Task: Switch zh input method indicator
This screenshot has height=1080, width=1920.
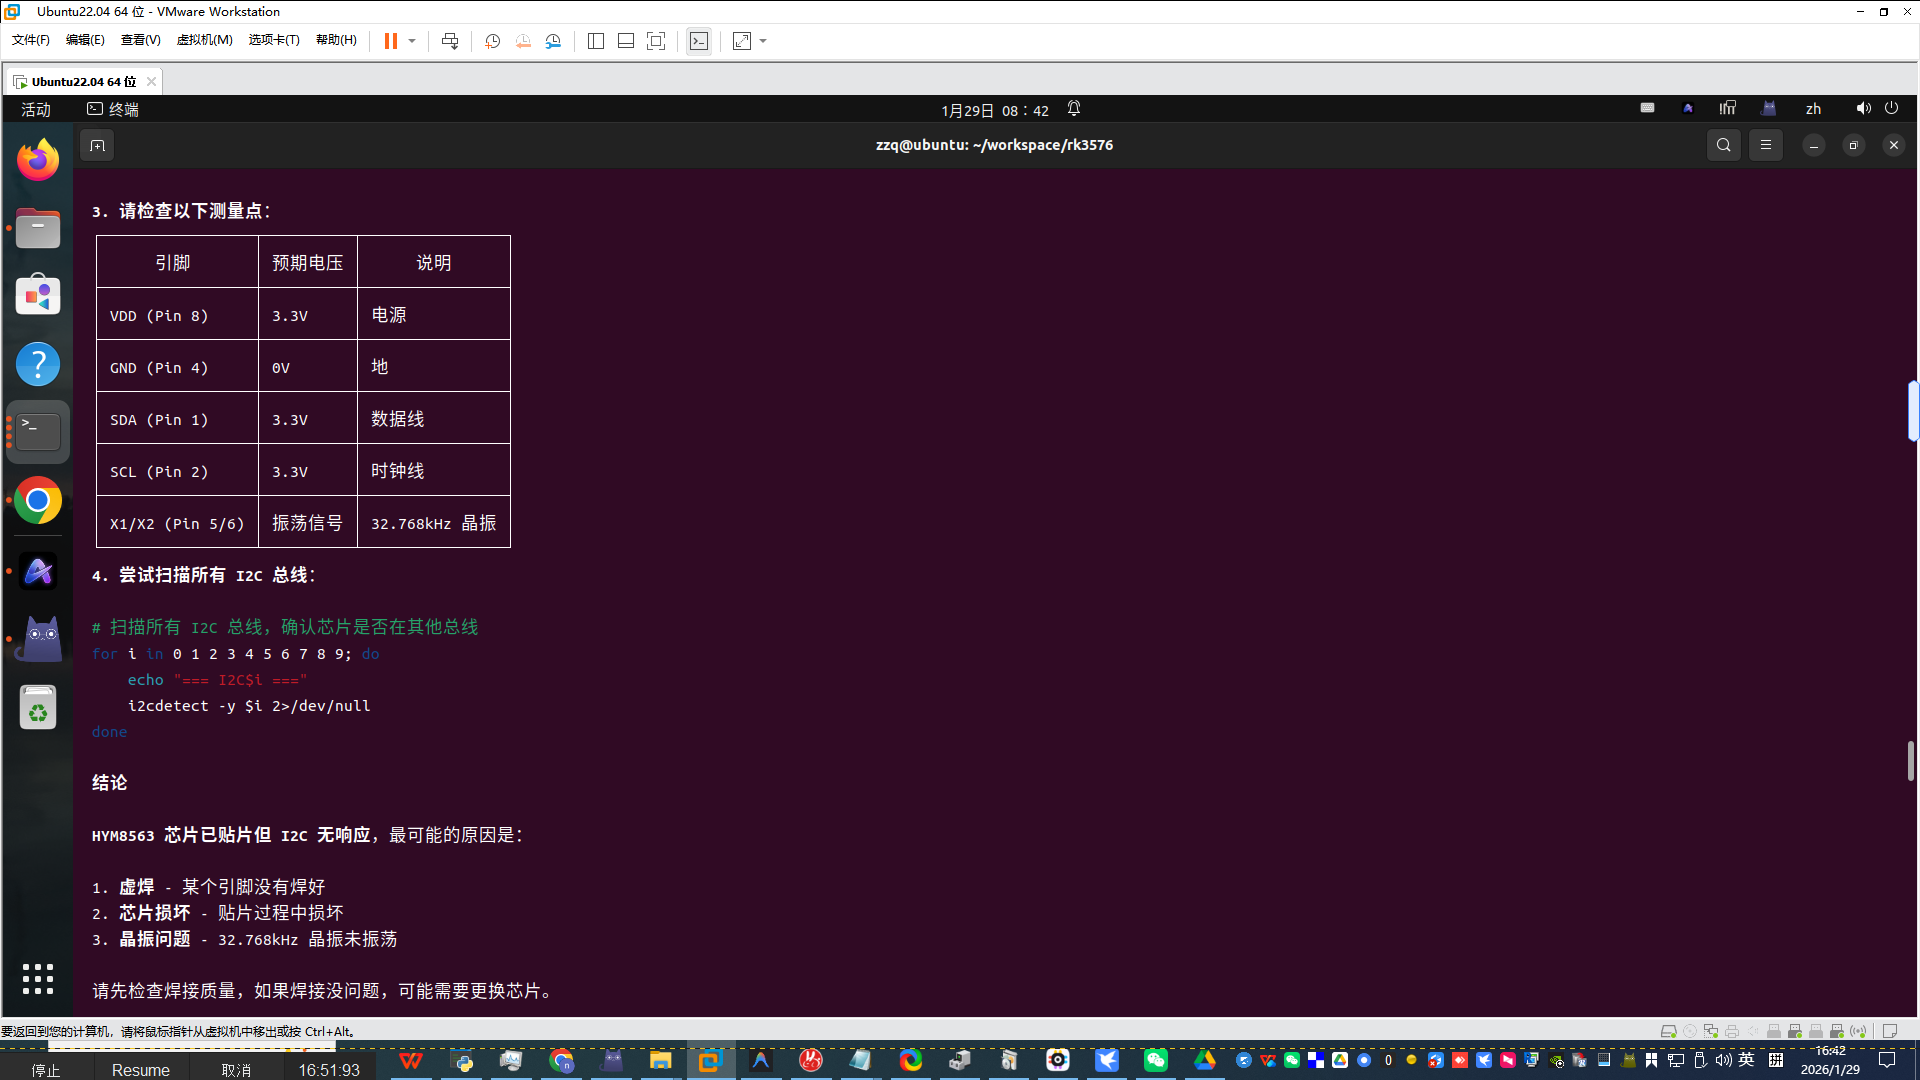Action: (x=1813, y=109)
